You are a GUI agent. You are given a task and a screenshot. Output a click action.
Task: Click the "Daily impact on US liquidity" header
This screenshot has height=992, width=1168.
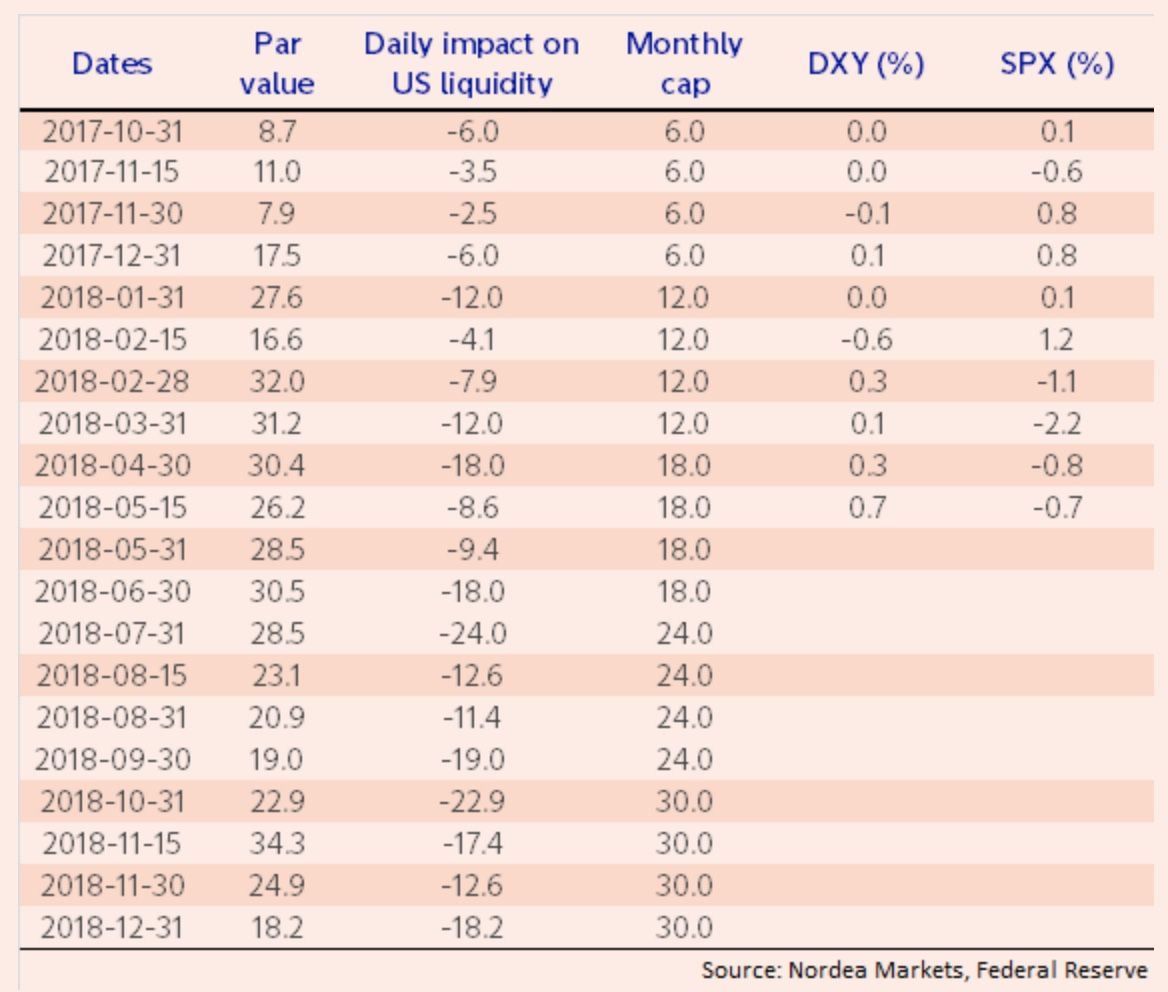click(x=471, y=65)
